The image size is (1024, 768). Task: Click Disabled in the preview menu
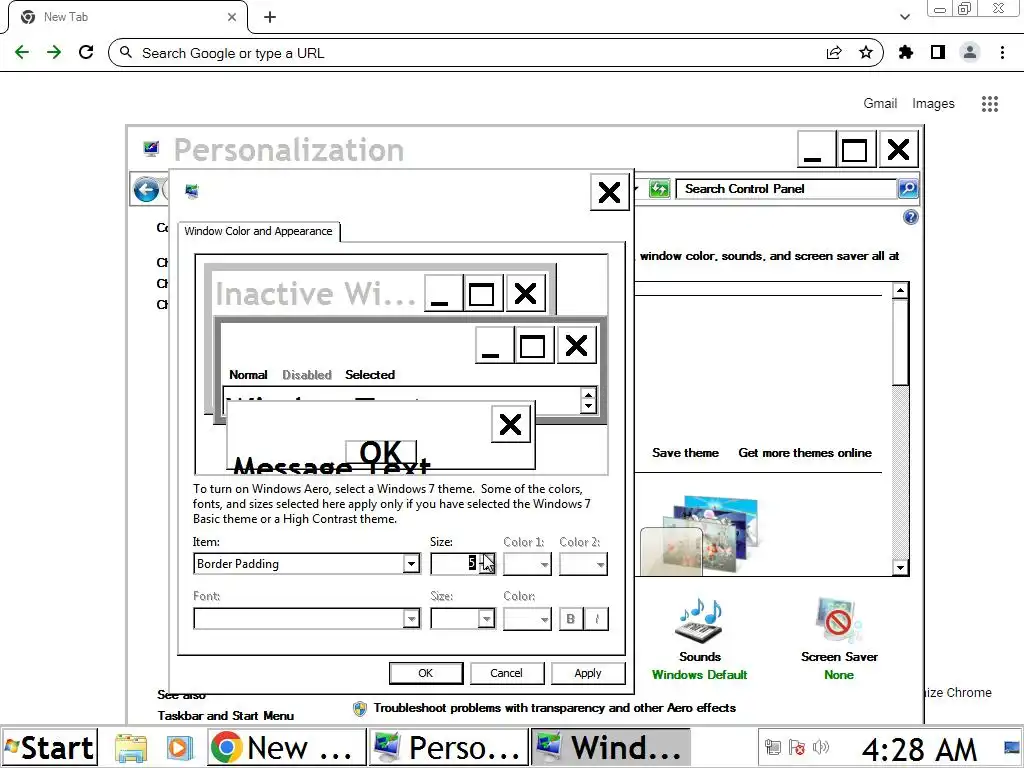click(307, 375)
